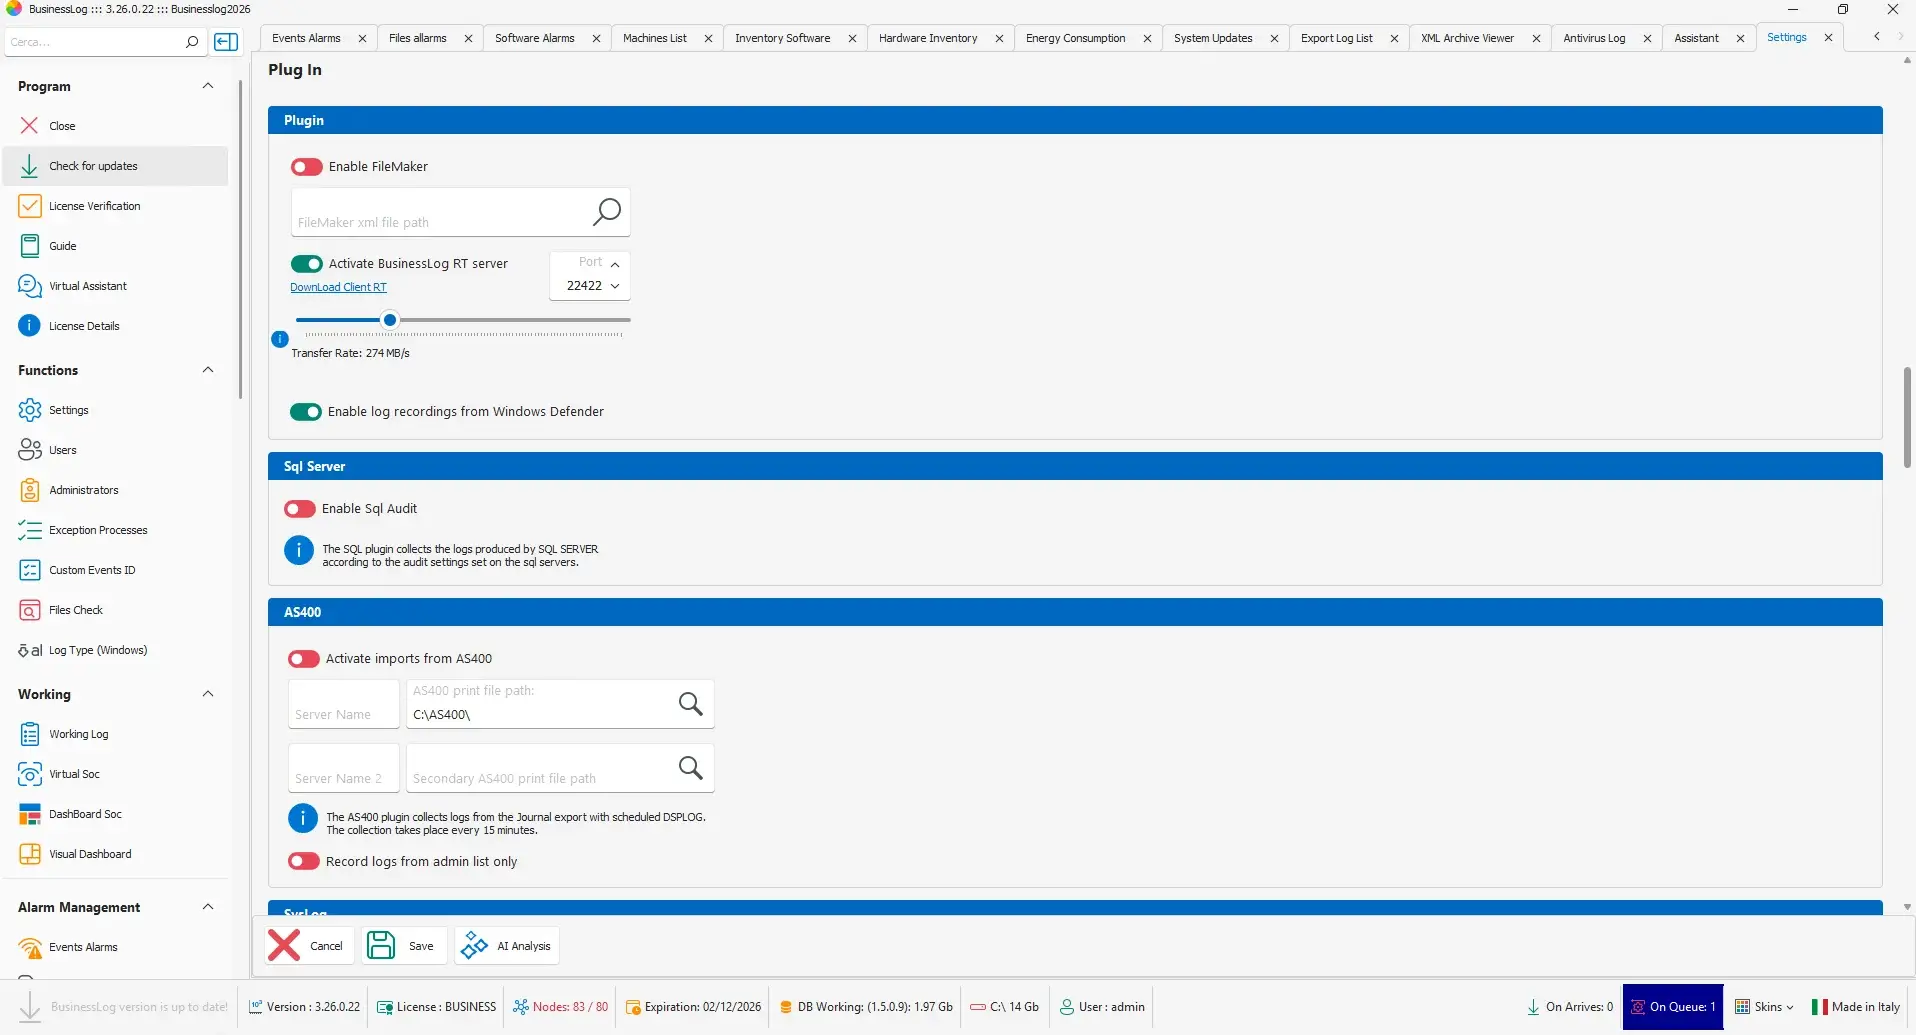This screenshot has width=1916, height=1035.
Task: Toggle Windows Defender log recordings switch
Action: tap(306, 412)
